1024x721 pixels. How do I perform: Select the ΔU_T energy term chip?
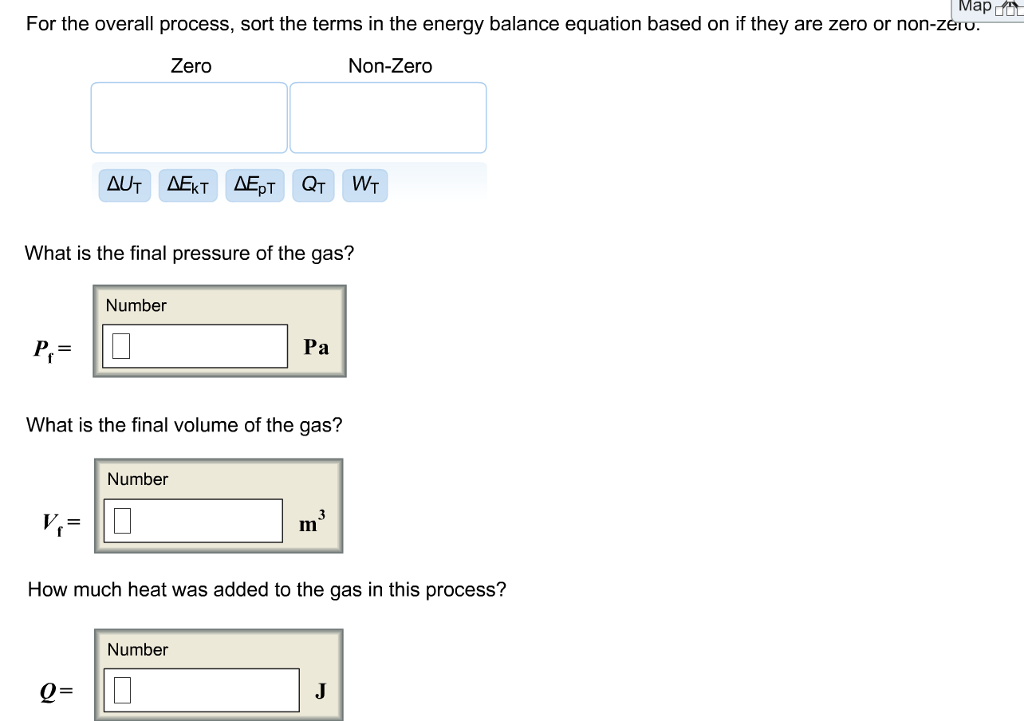click(x=123, y=184)
